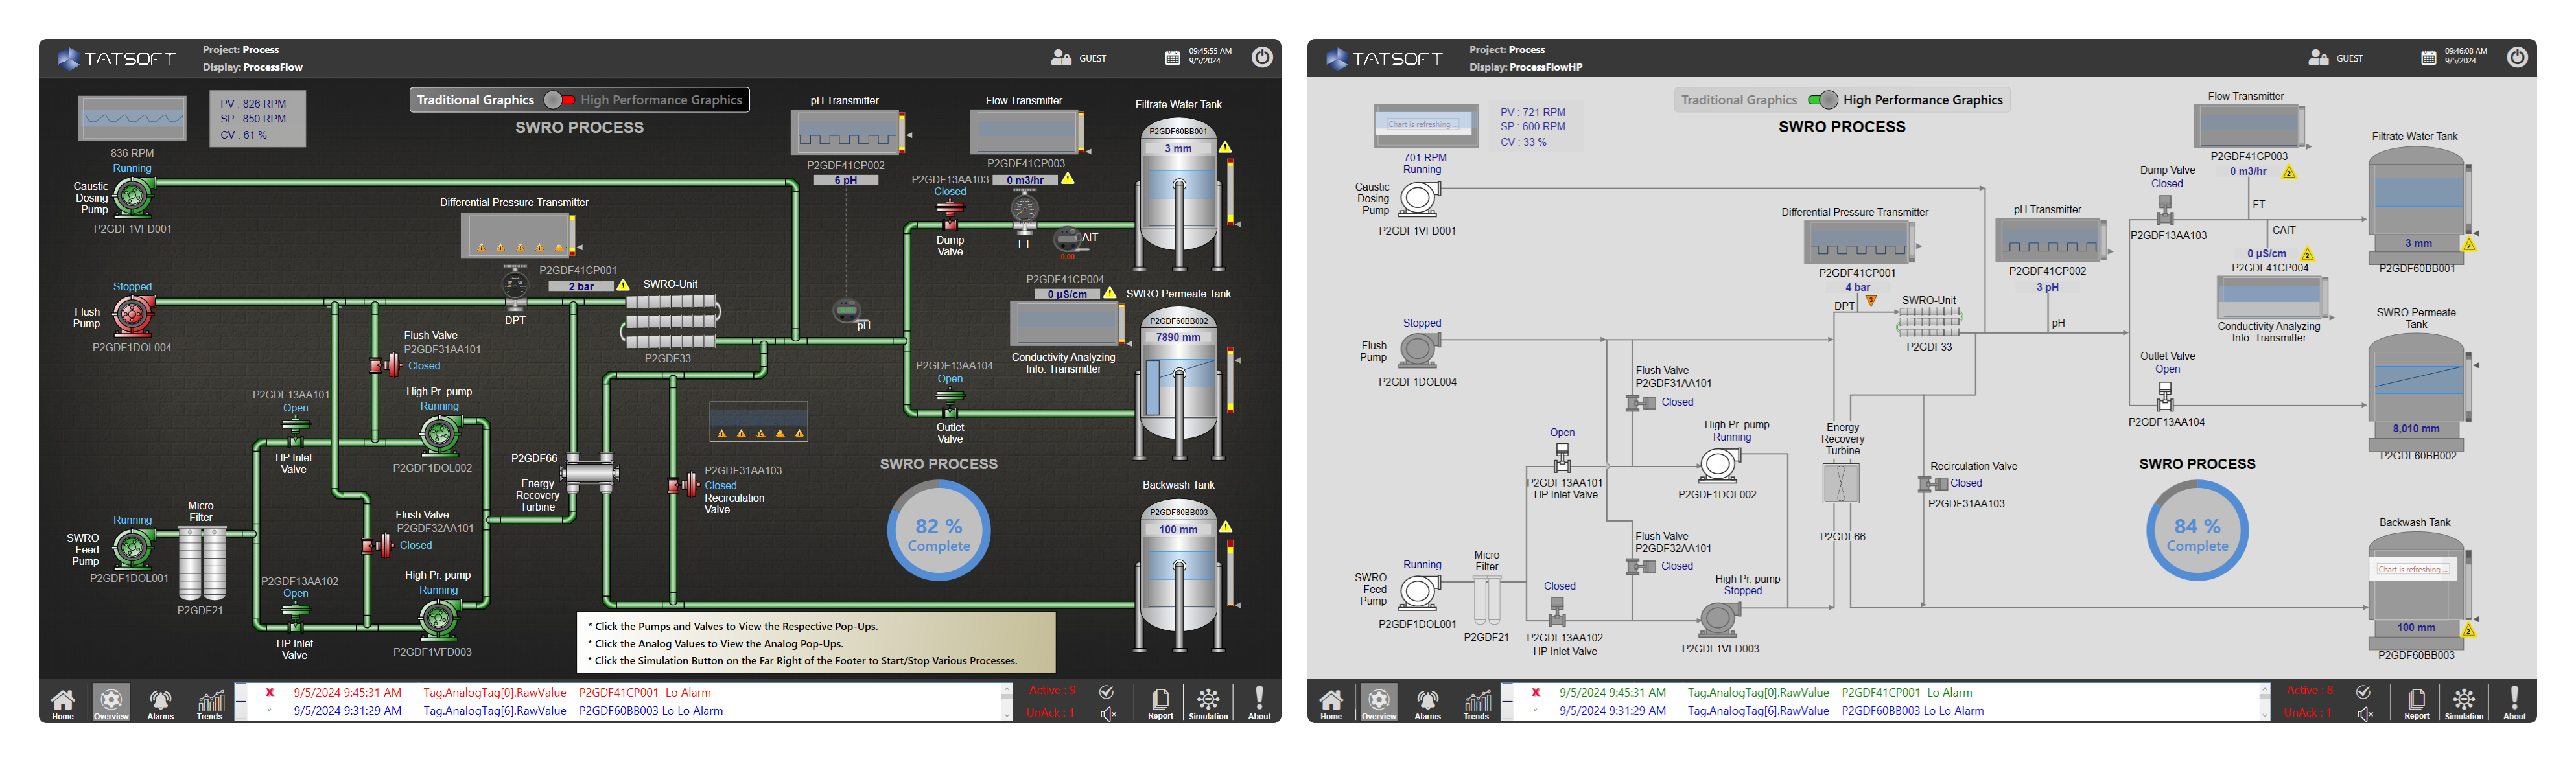Click power icon in dark panel header
Viewport: 2576px width, 762px height.
[x=1262, y=58]
